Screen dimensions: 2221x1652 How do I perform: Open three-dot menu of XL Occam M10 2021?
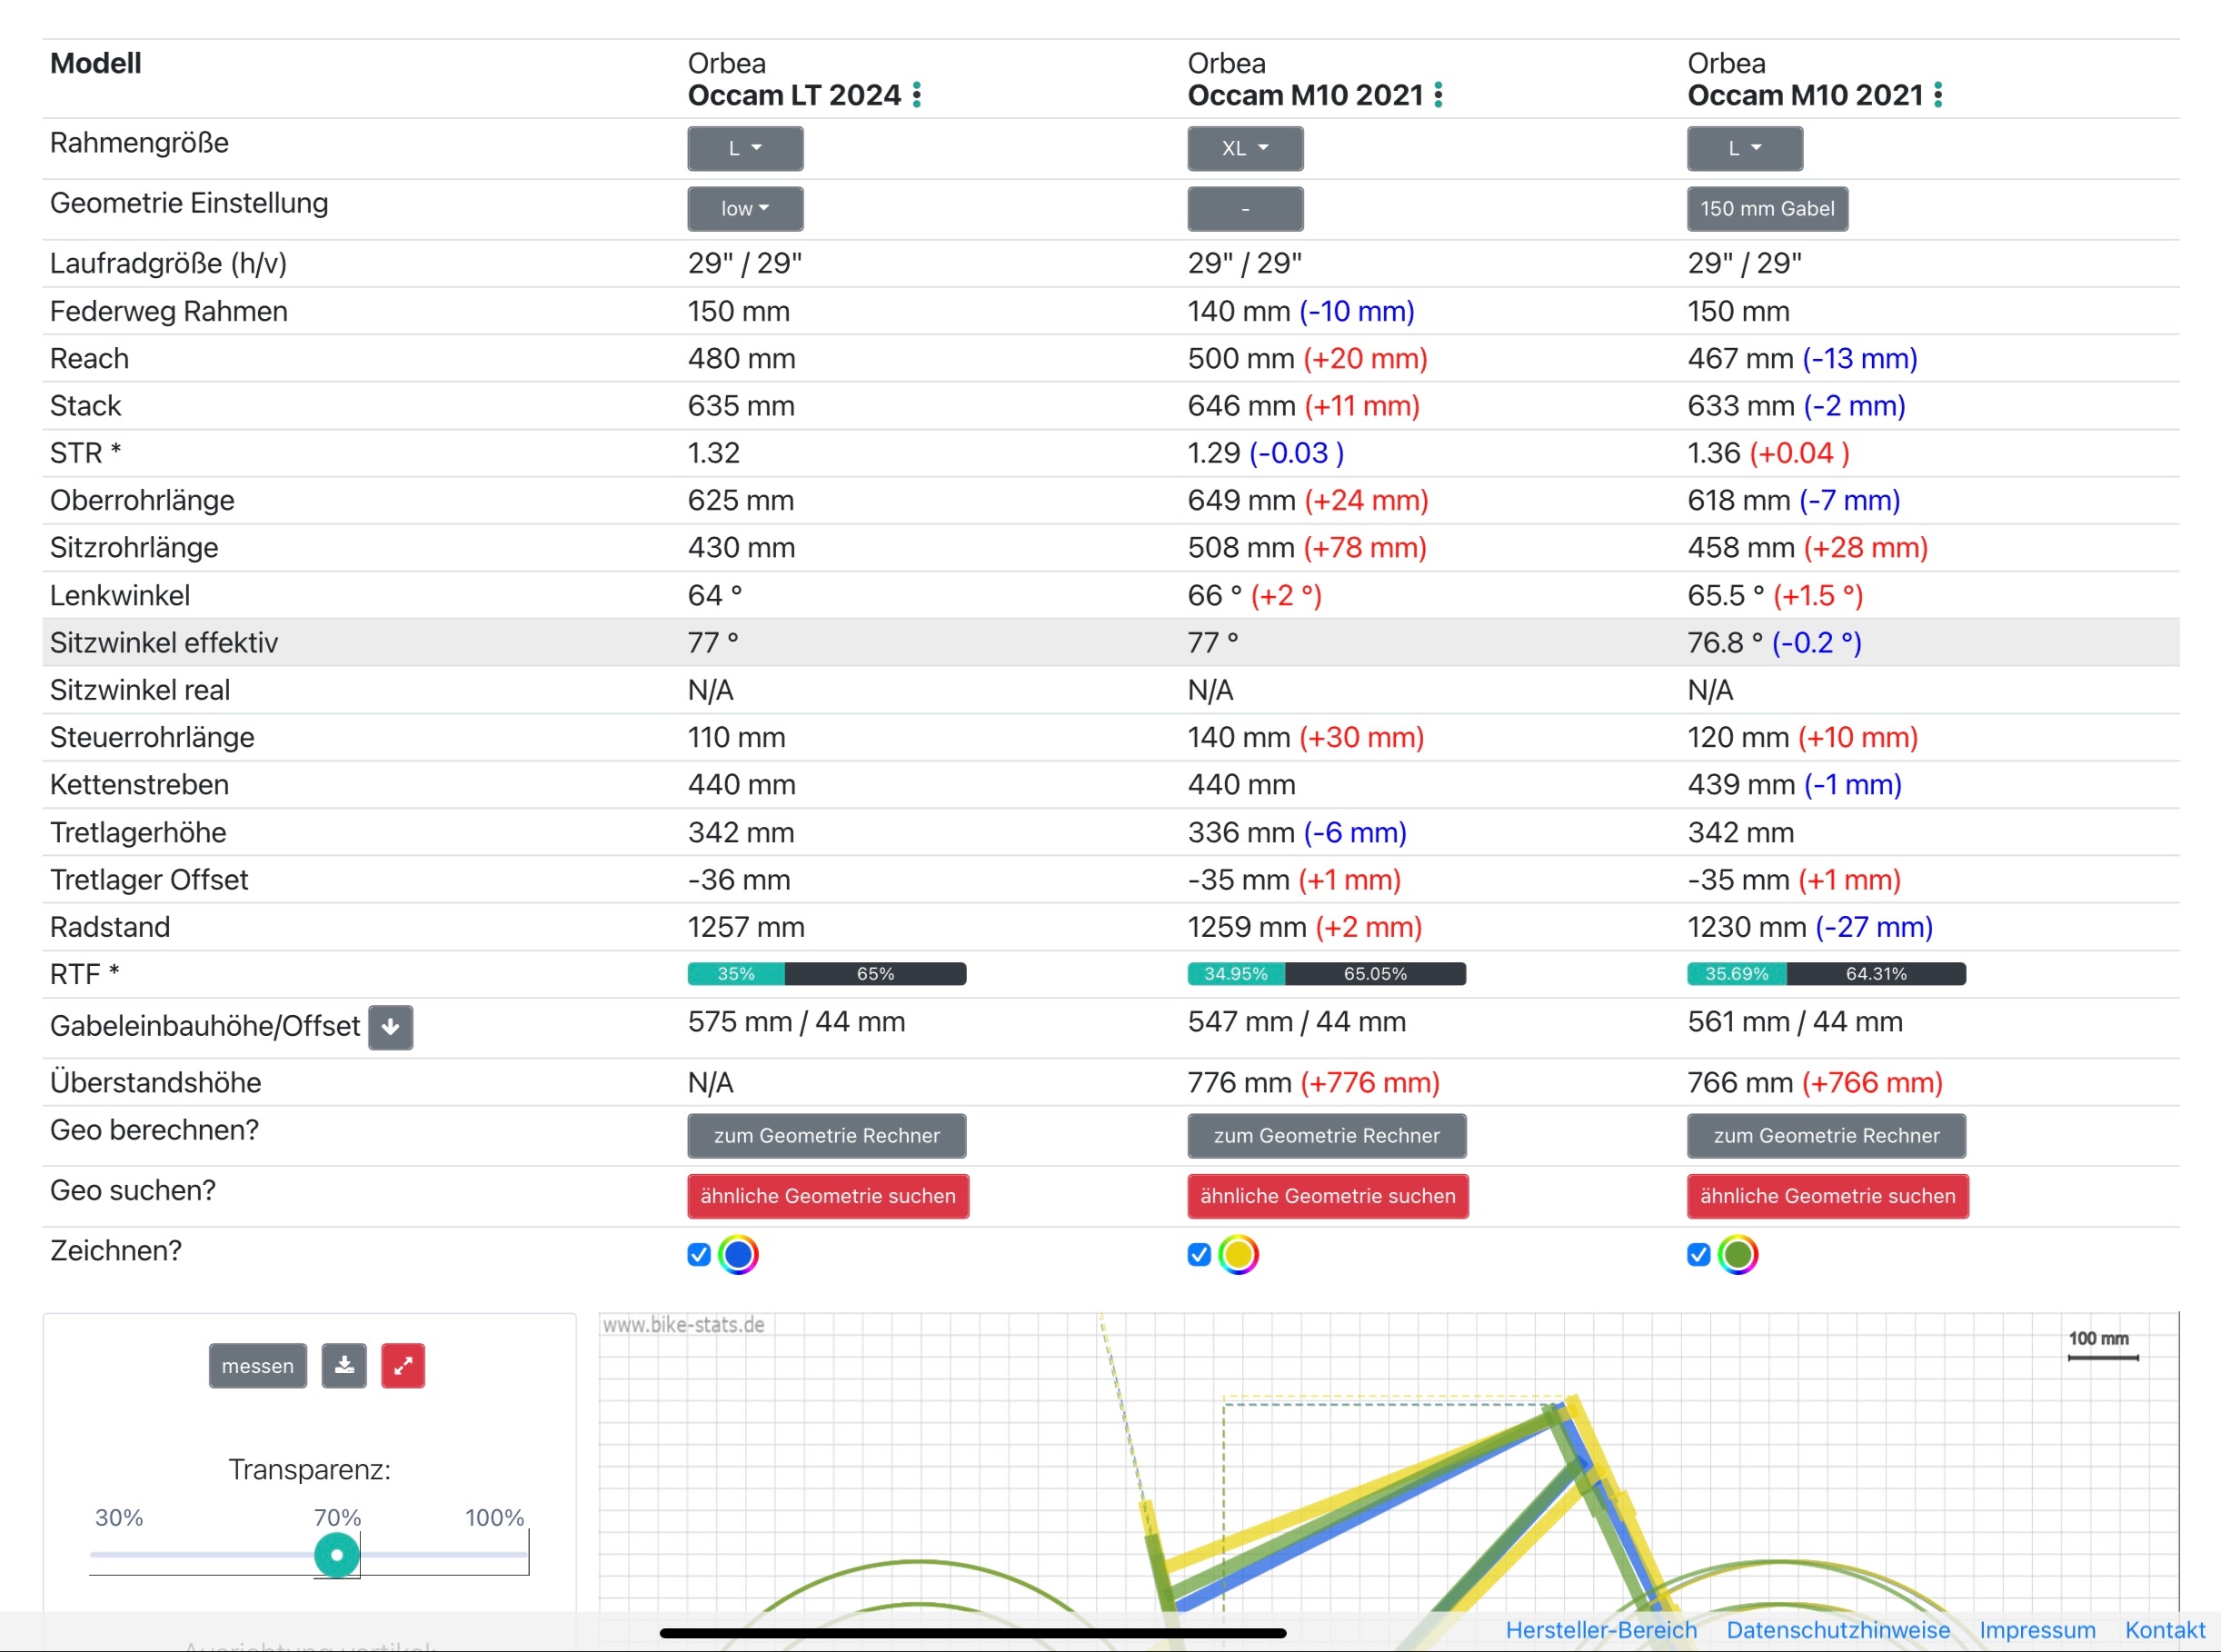(x=1438, y=95)
